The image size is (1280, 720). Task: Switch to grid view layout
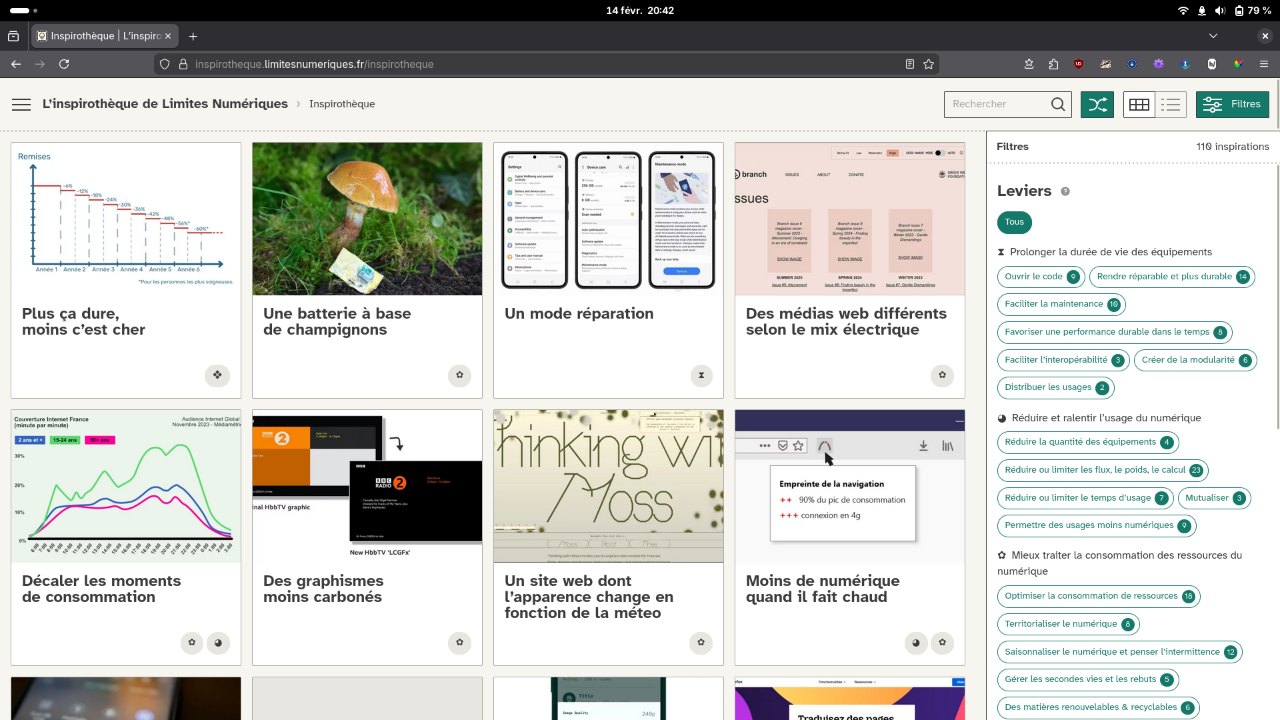tap(1139, 104)
